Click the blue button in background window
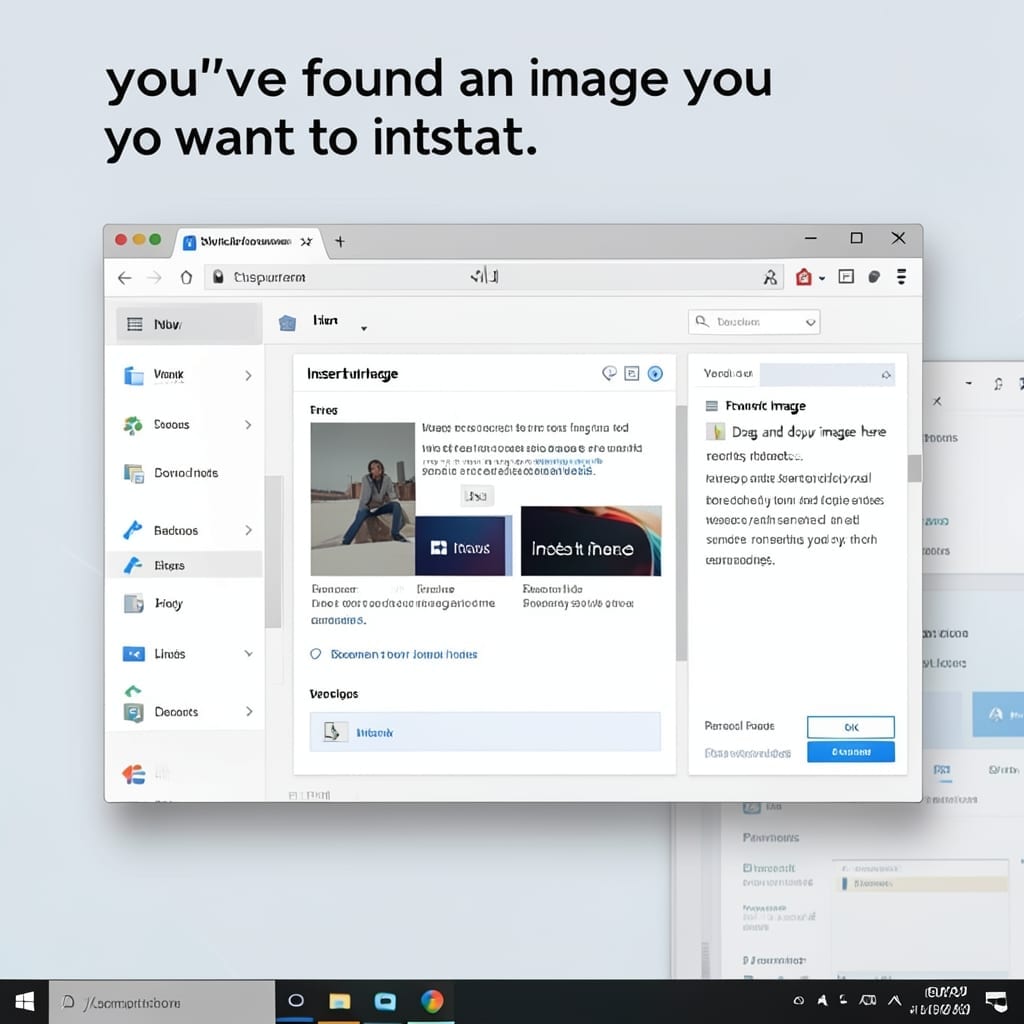Screen dimensions: 1024x1024 click(x=999, y=714)
